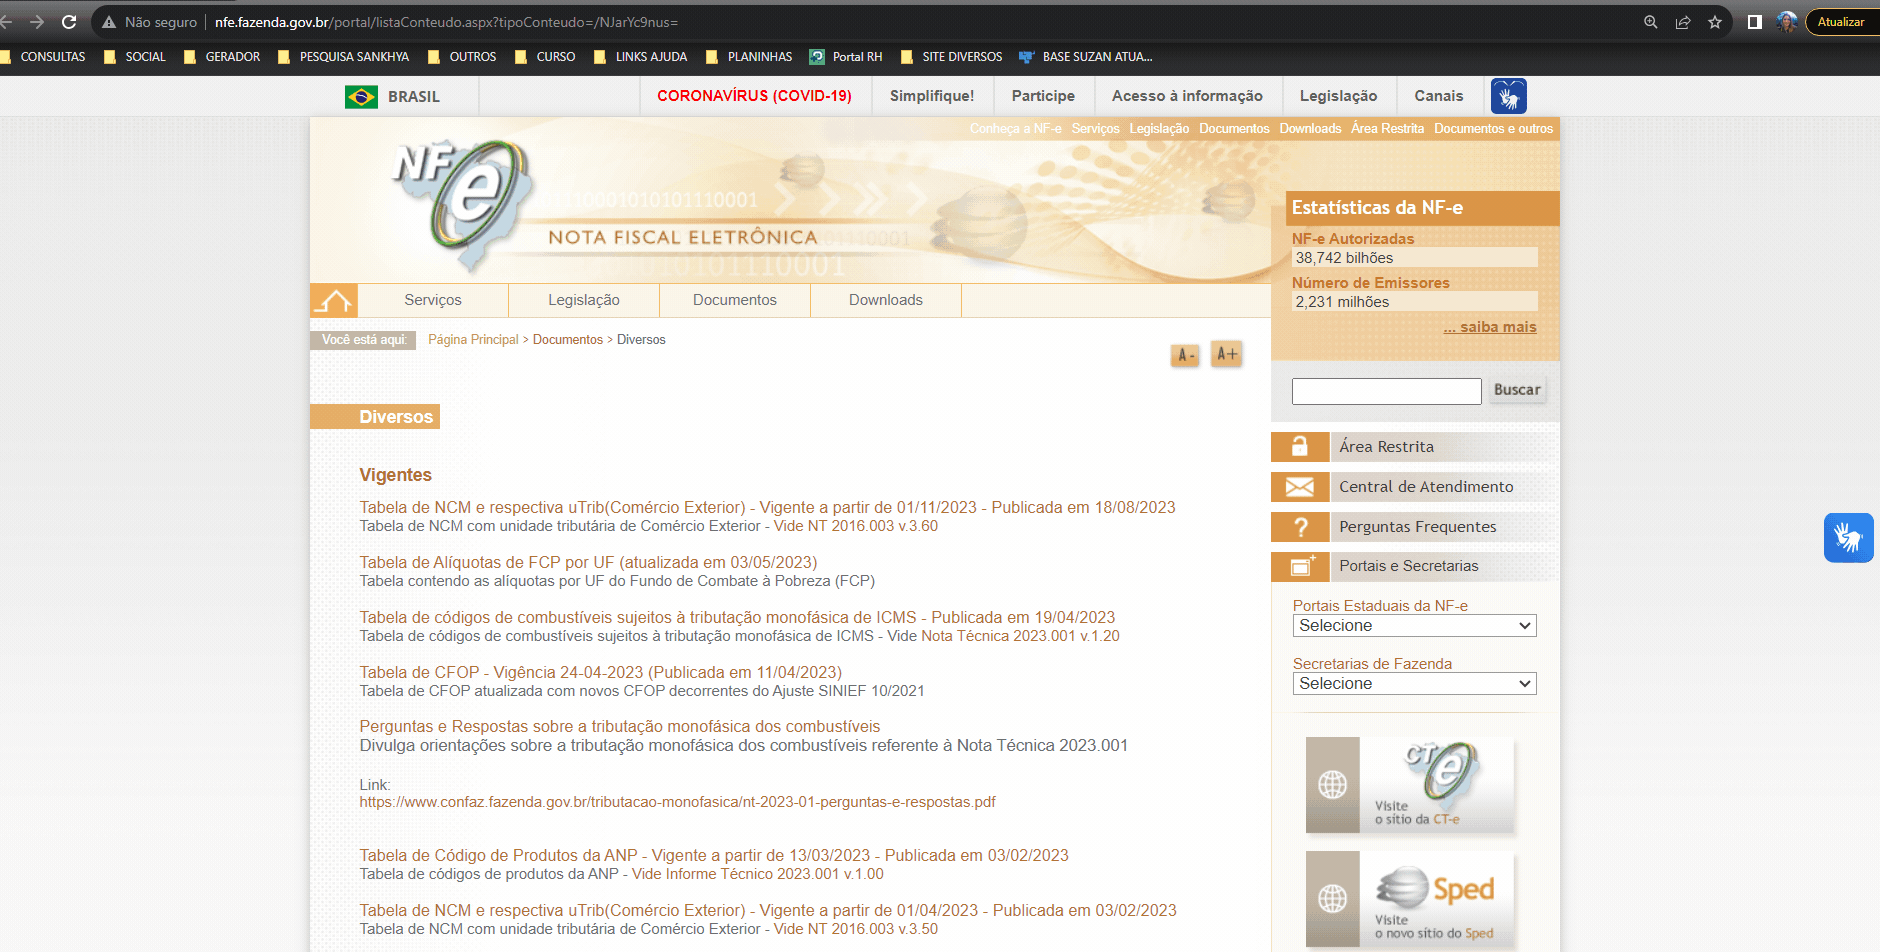Open Vide NT 2016.003 v.3.60 link

click(855, 526)
